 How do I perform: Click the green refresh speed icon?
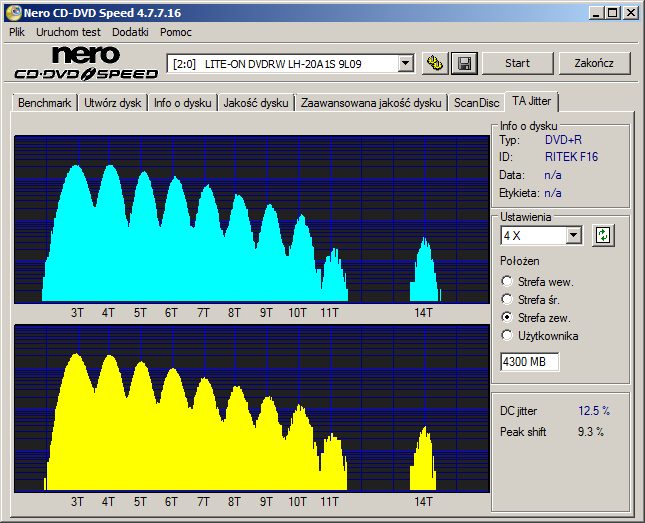click(x=603, y=235)
